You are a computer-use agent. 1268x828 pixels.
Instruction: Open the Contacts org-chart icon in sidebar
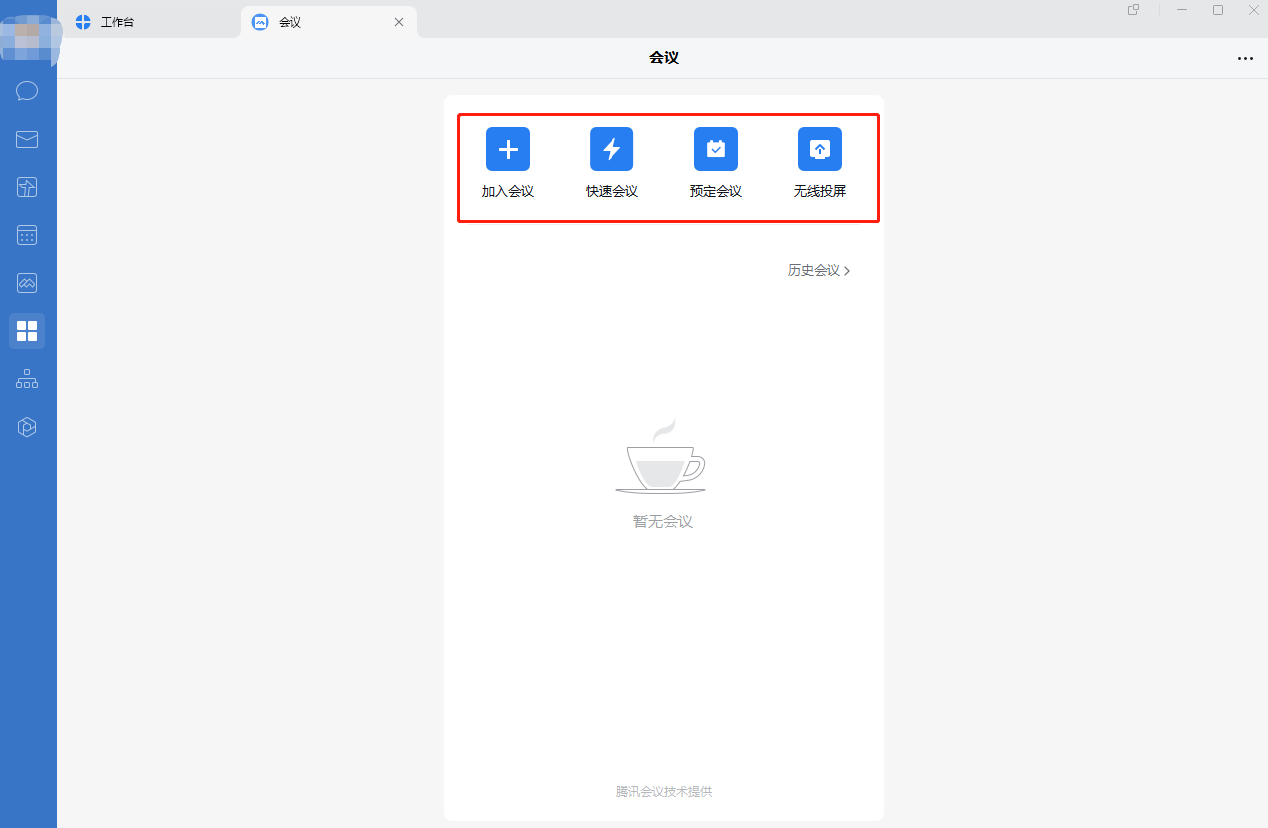coord(27,379)
